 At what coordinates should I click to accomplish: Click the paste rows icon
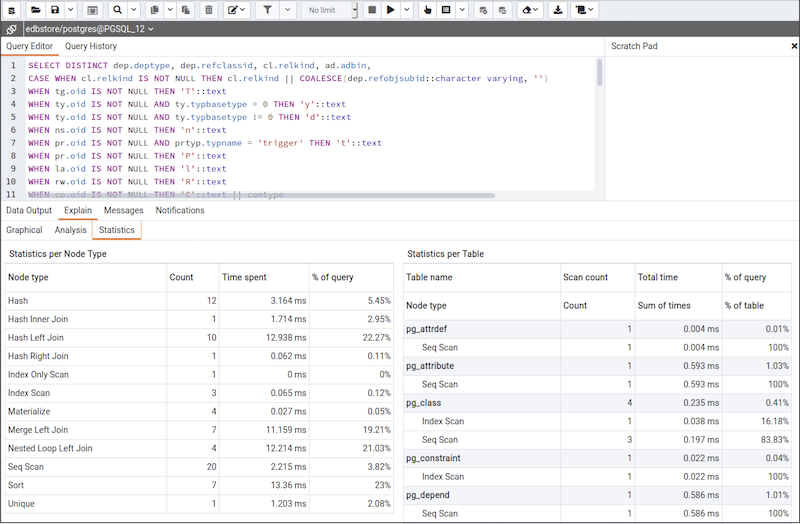[x=186, y=10]
